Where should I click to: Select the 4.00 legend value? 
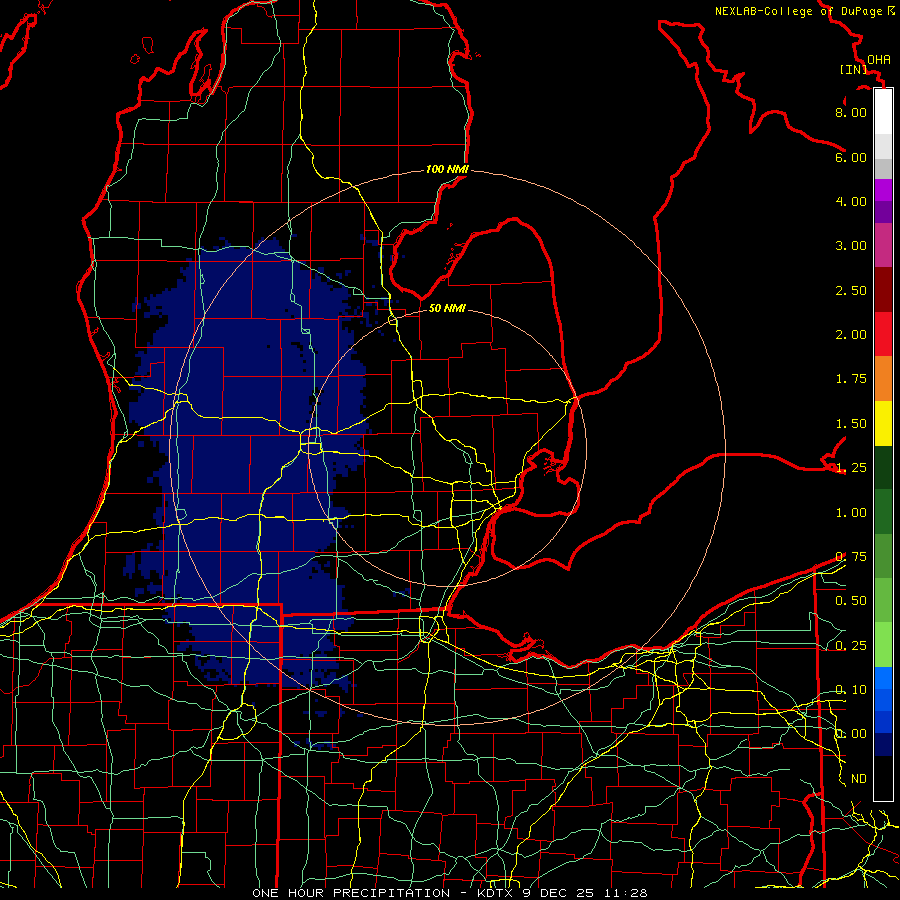click(x=851, y=201)
